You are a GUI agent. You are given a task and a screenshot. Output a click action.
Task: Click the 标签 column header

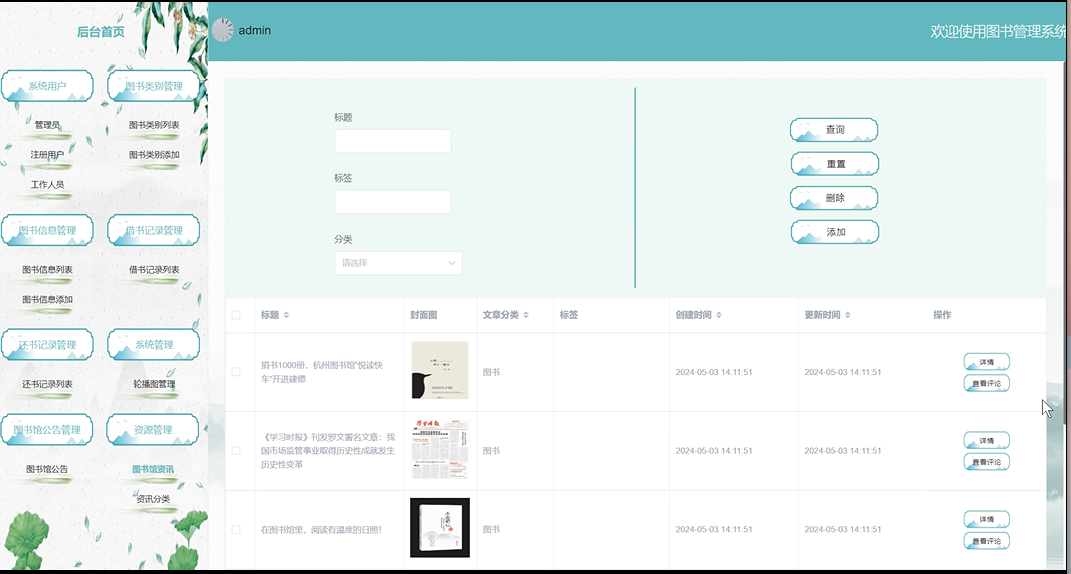click(x=569, y=315)
